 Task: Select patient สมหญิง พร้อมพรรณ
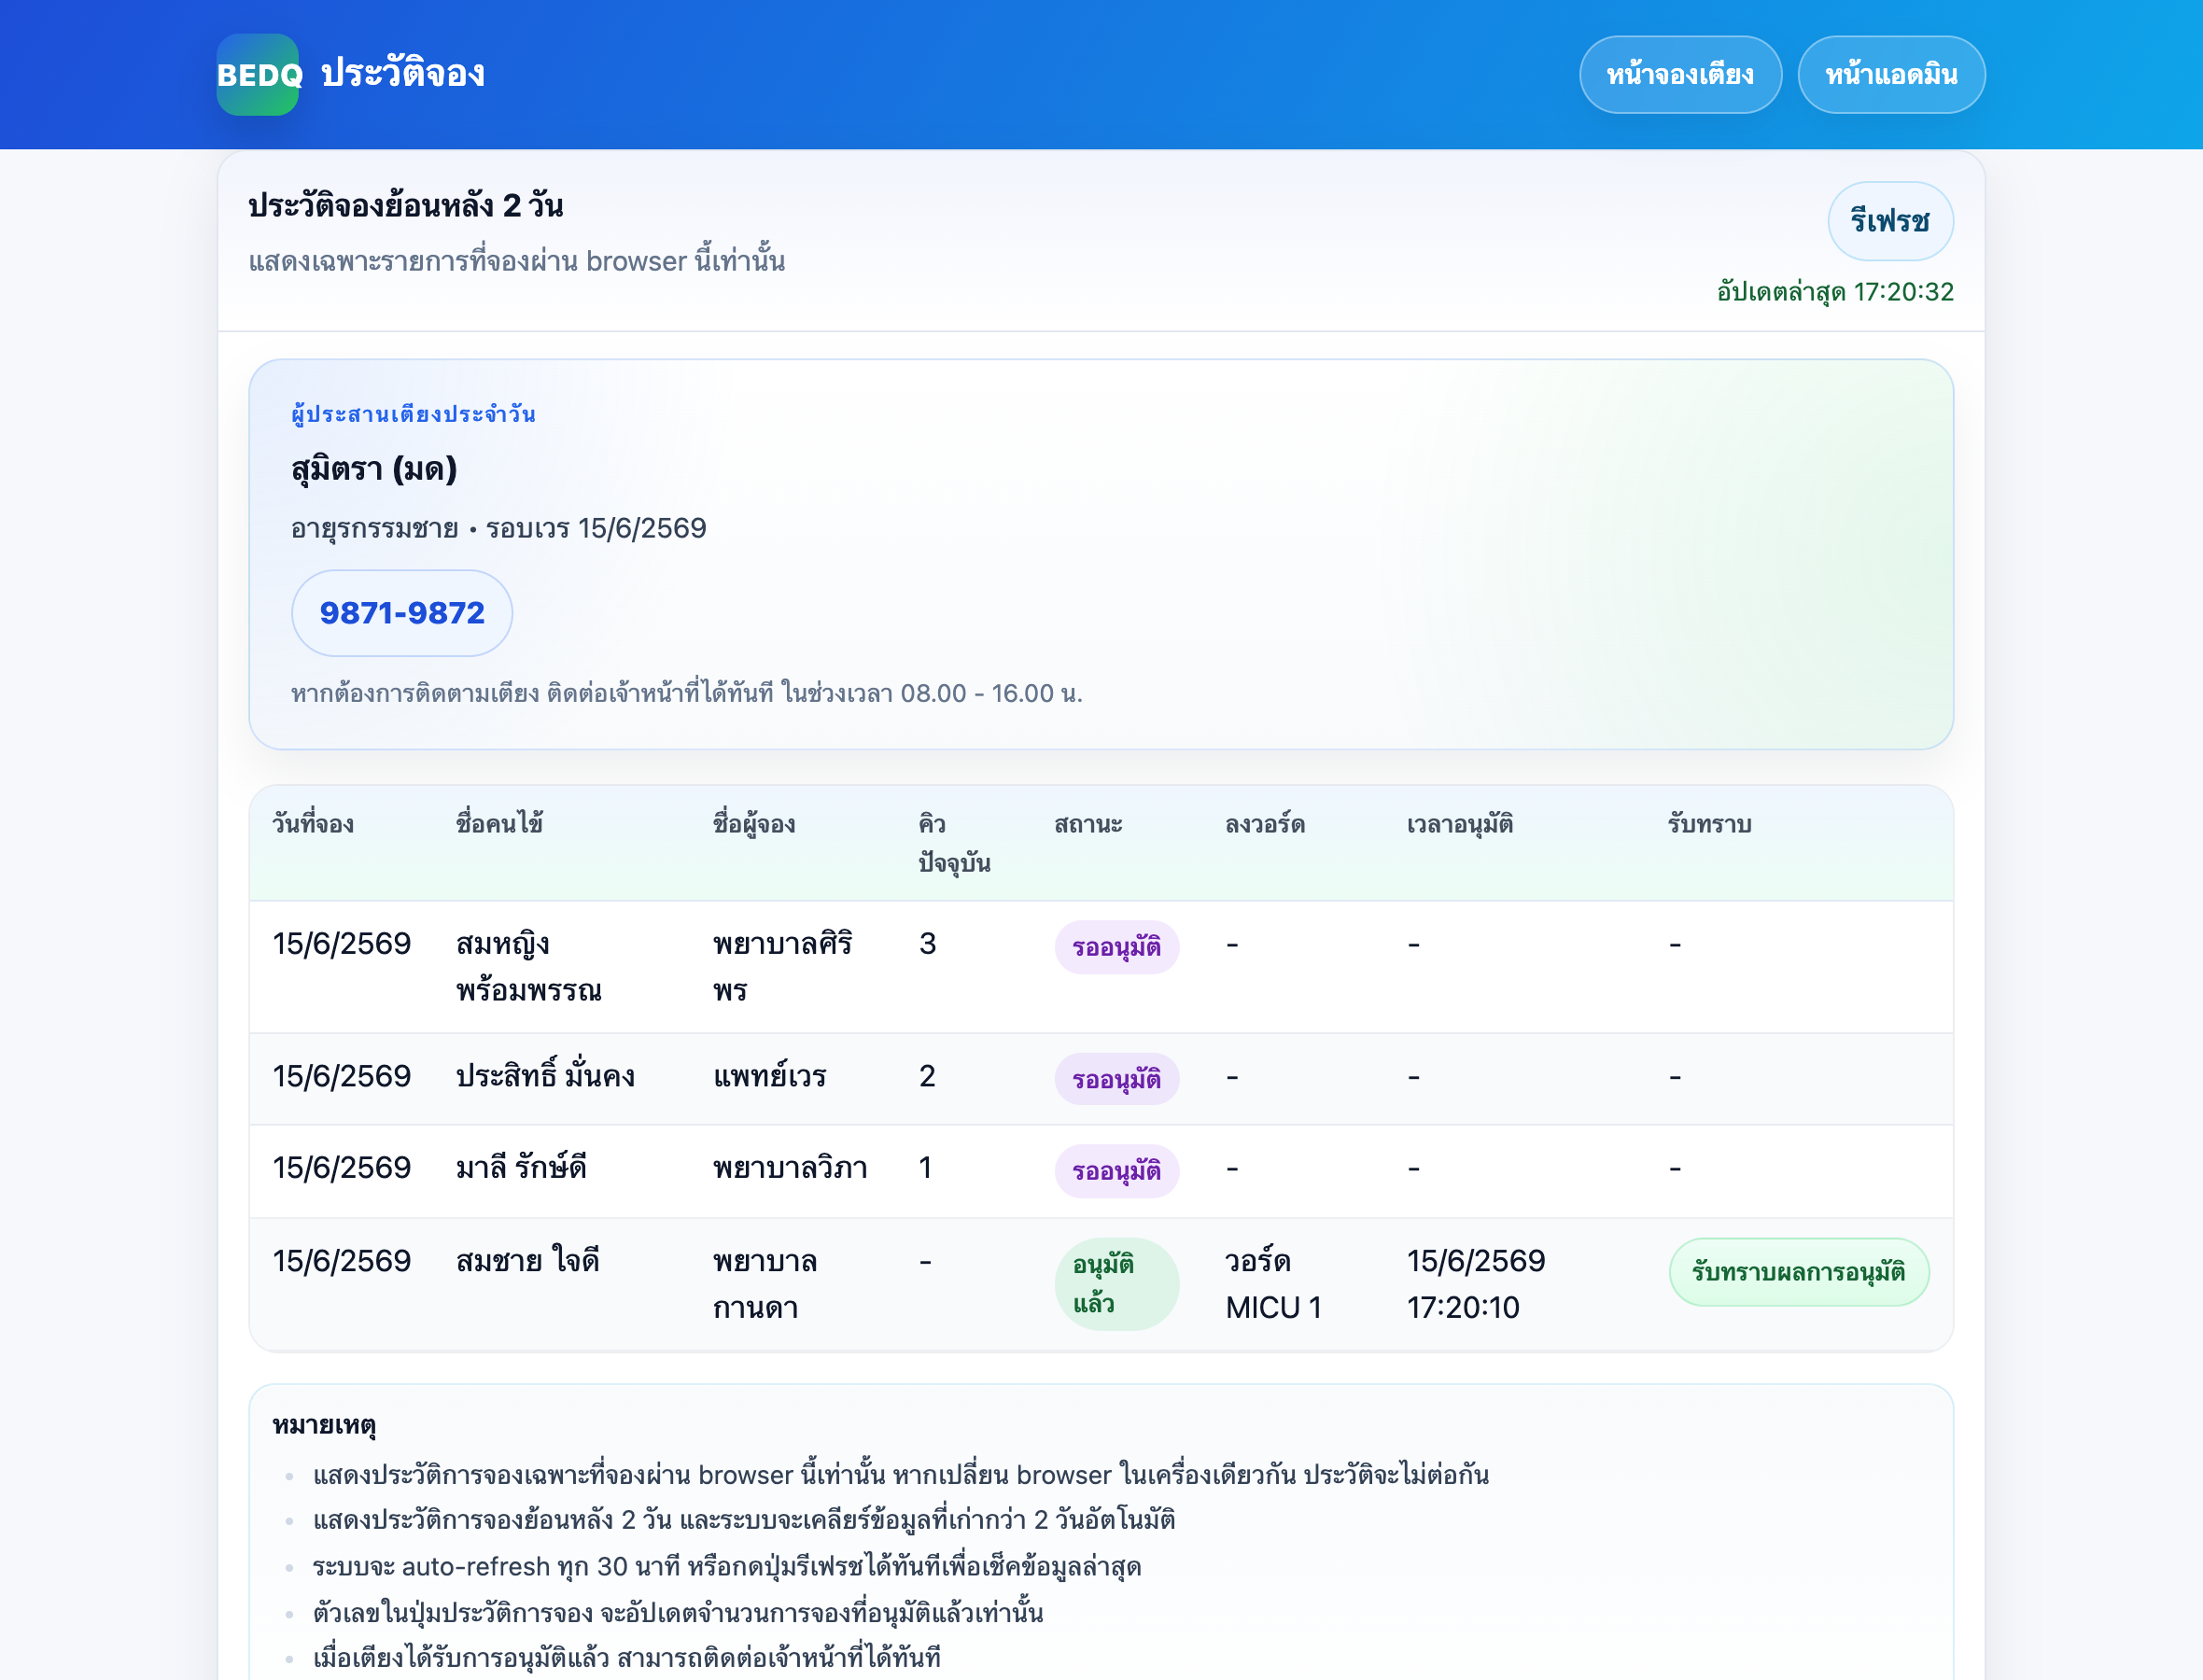point(529,967)
